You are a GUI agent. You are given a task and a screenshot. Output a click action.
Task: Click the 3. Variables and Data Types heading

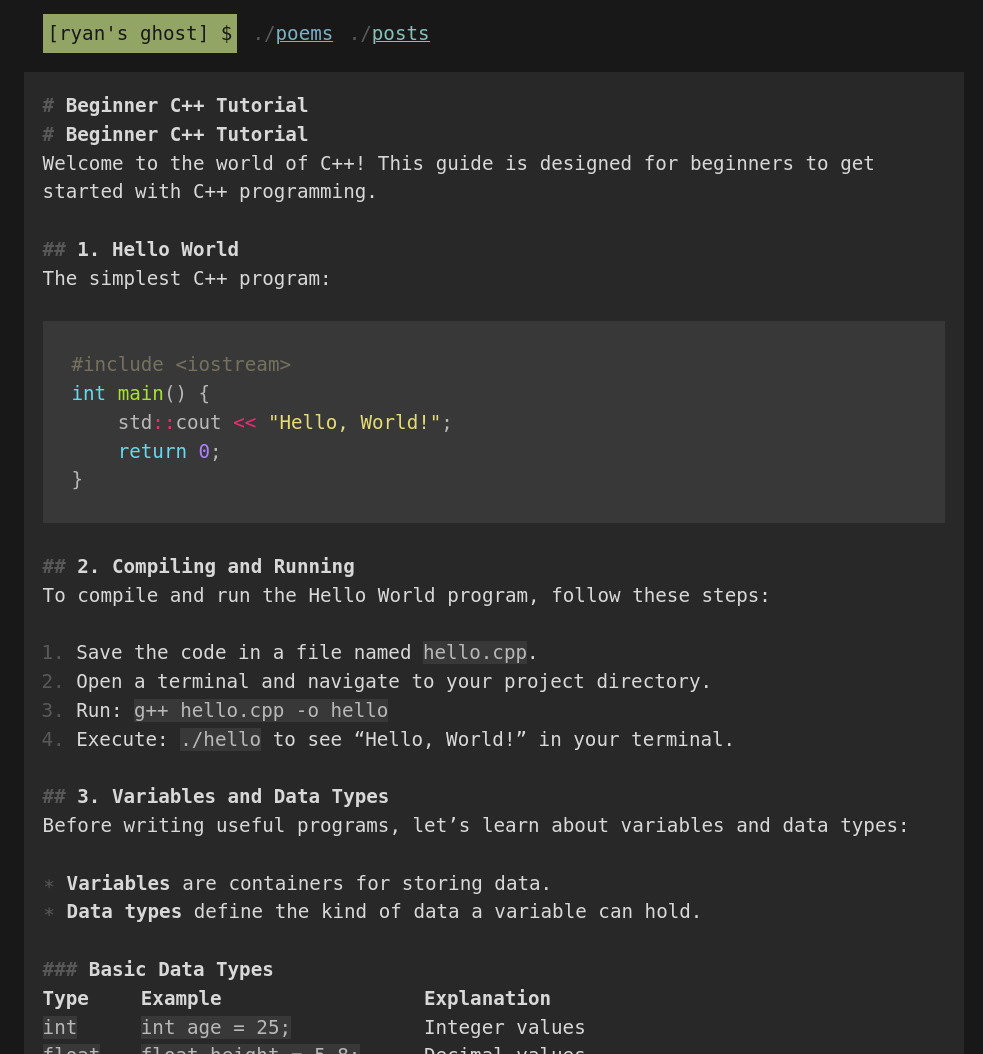(231, 796)
